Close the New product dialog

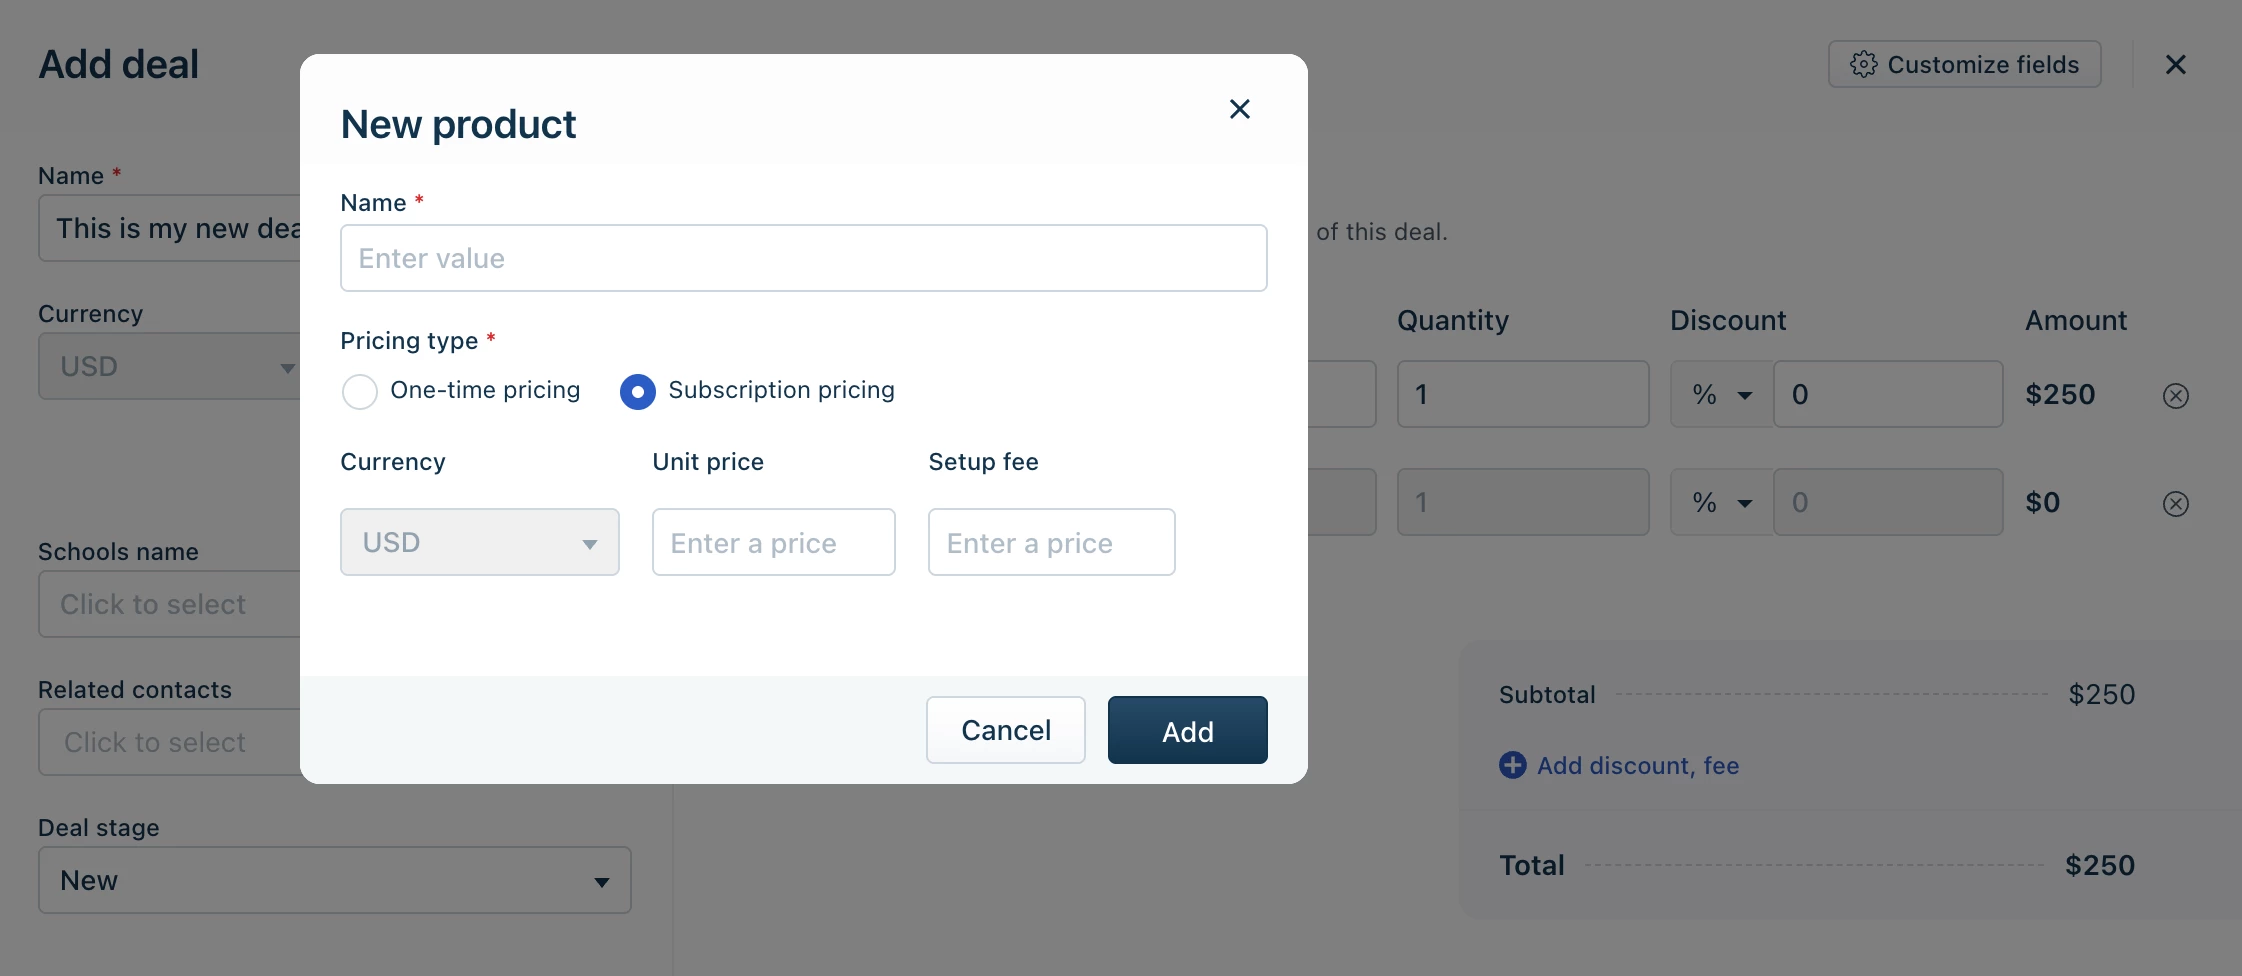[x=1239, y=109]
